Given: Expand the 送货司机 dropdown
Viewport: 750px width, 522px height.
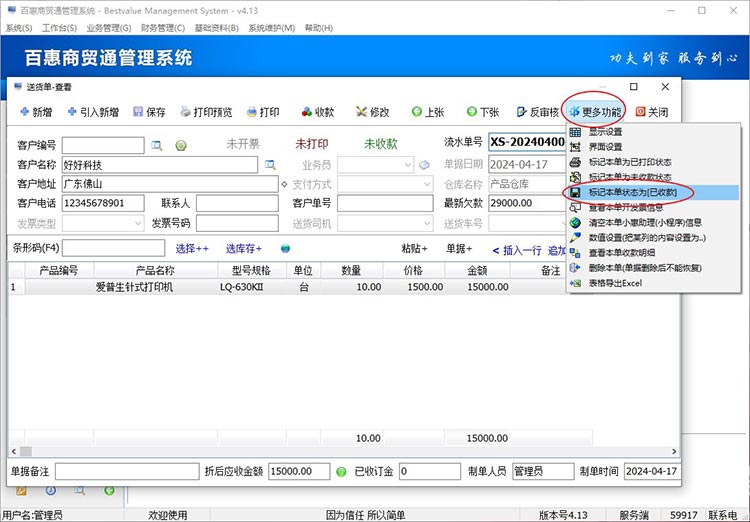Looking at the screenshot, I should (427, 223).
